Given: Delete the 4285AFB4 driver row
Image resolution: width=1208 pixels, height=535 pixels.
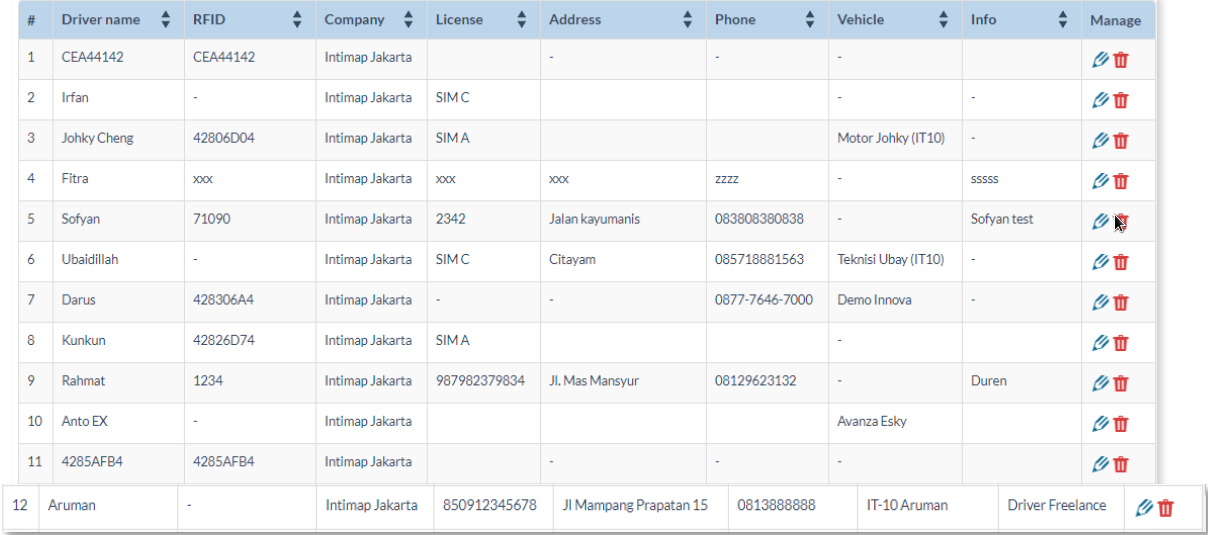Looking at the screenshot, I should pyautogui.click(x=1121, y=464).
